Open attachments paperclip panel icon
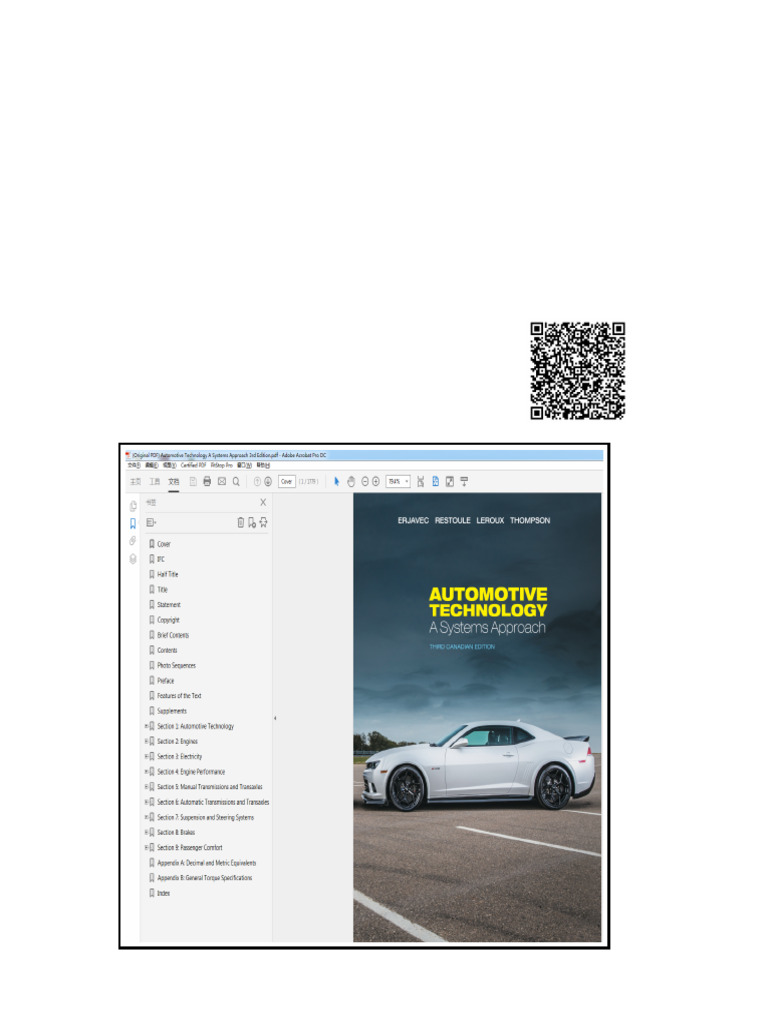 (133, 541)
